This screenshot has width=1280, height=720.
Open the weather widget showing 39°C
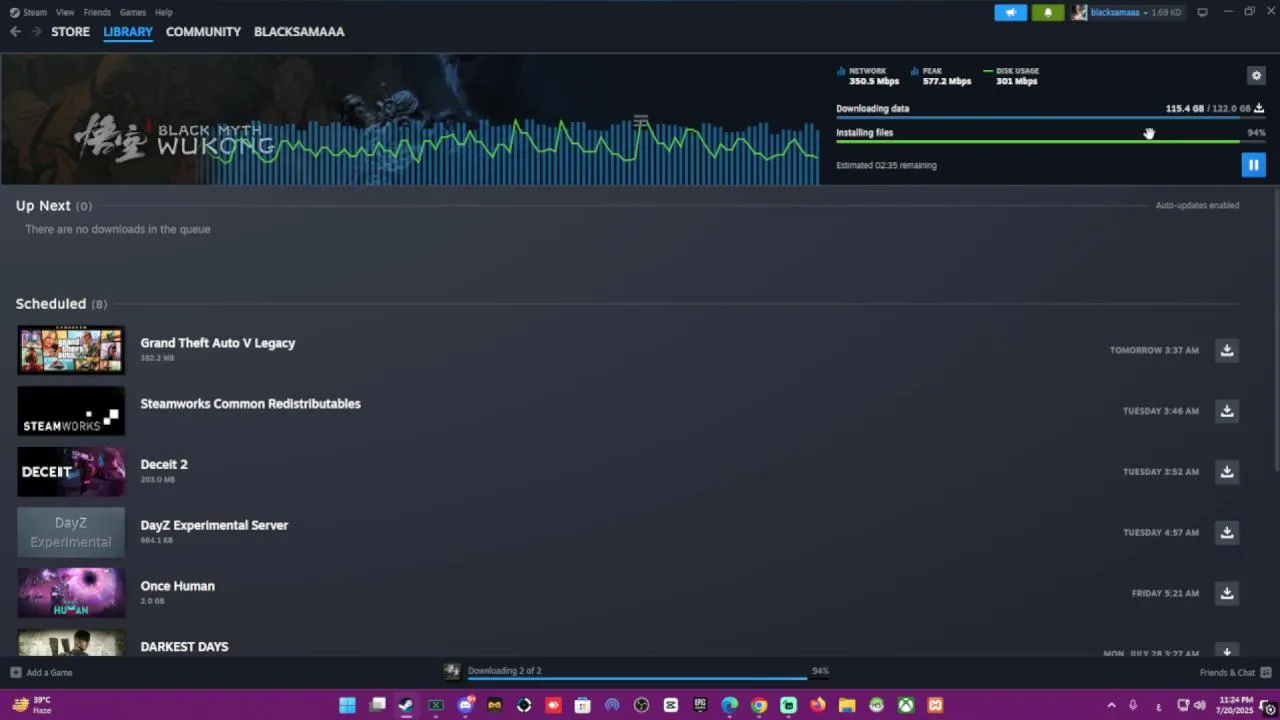30,705
